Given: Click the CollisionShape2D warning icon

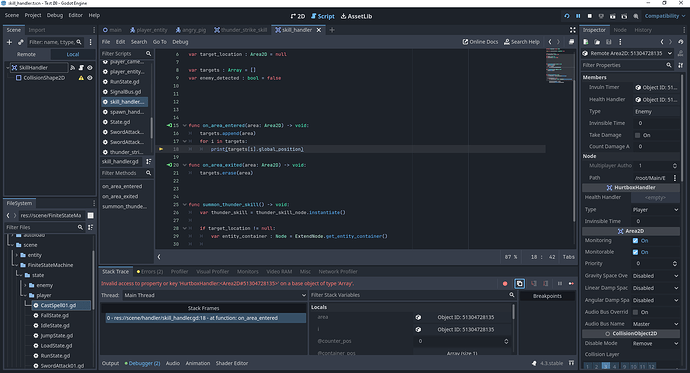Looking at the screenshot, I should pos(81,78).
